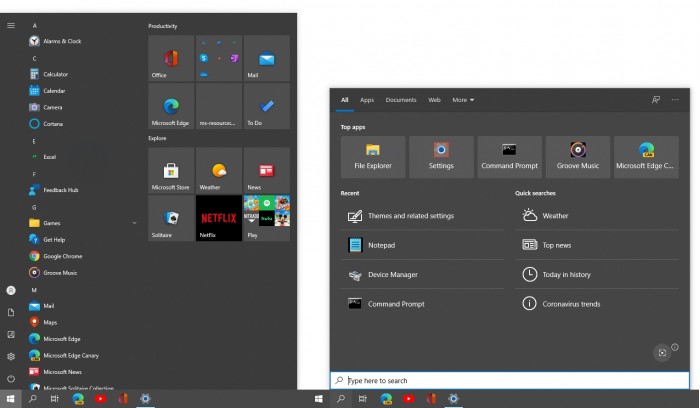Image resolution: width=700 pixels, height=408 pixels.
Task: Click the user account icon in Start sidebar
Action: [11, 290]
